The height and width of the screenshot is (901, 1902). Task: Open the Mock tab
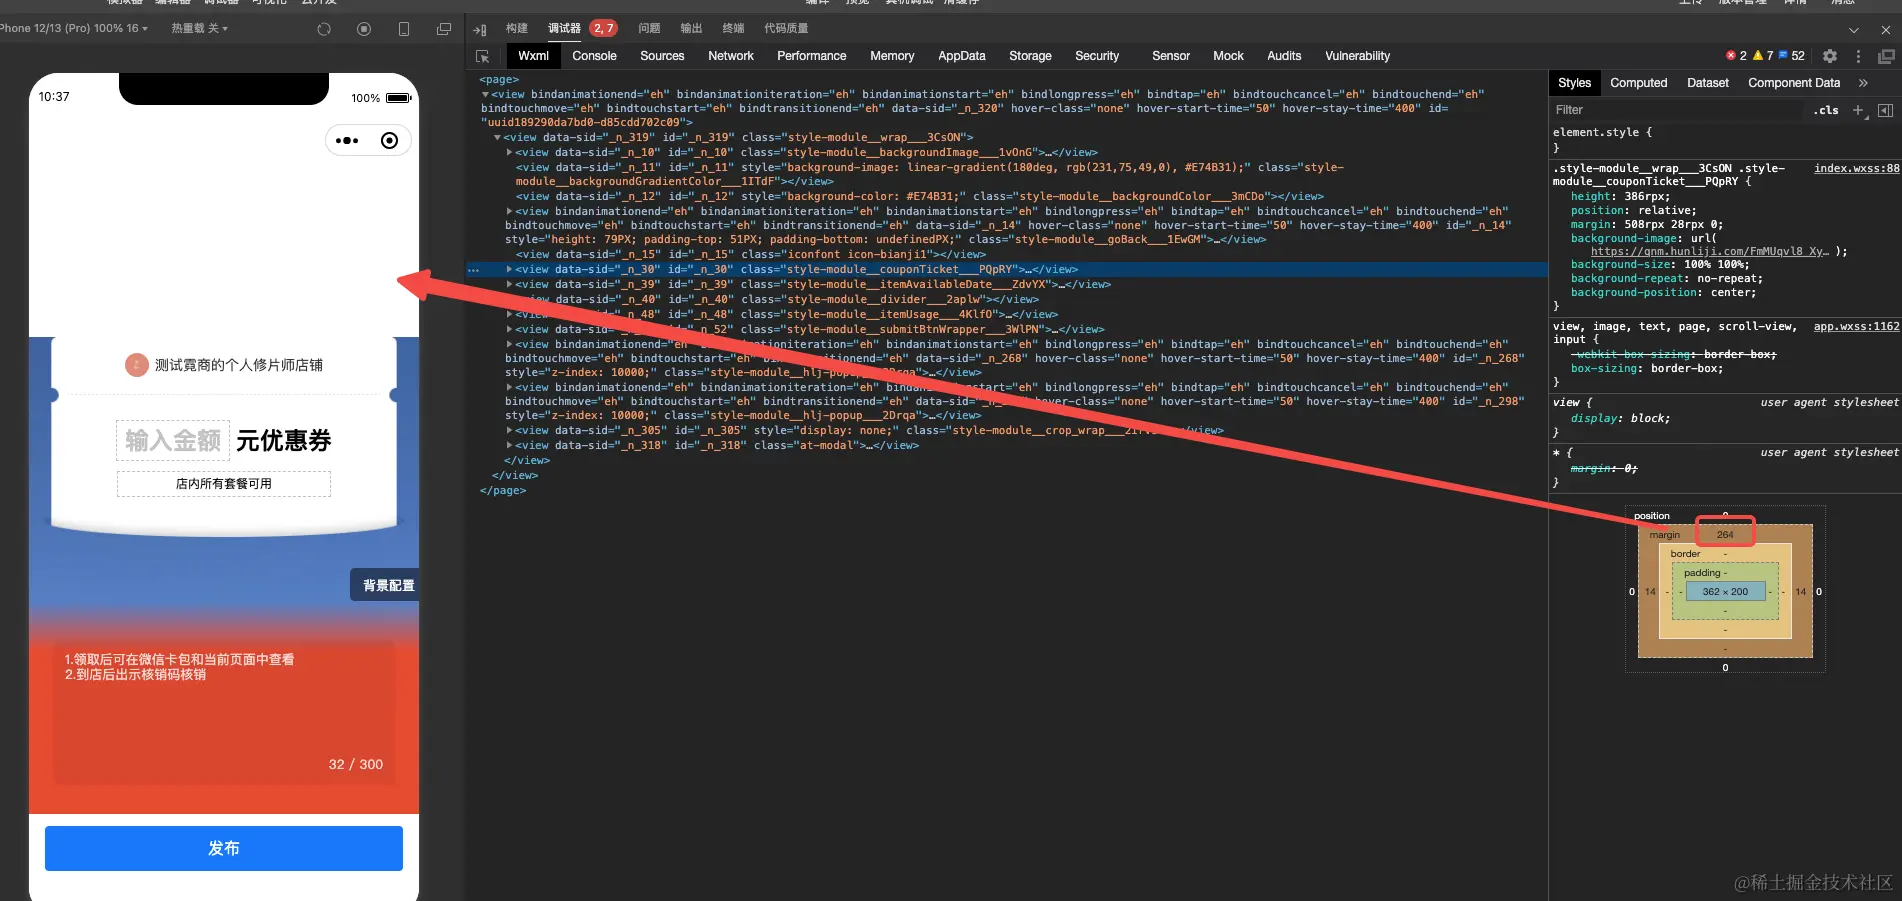point(1228,56)
